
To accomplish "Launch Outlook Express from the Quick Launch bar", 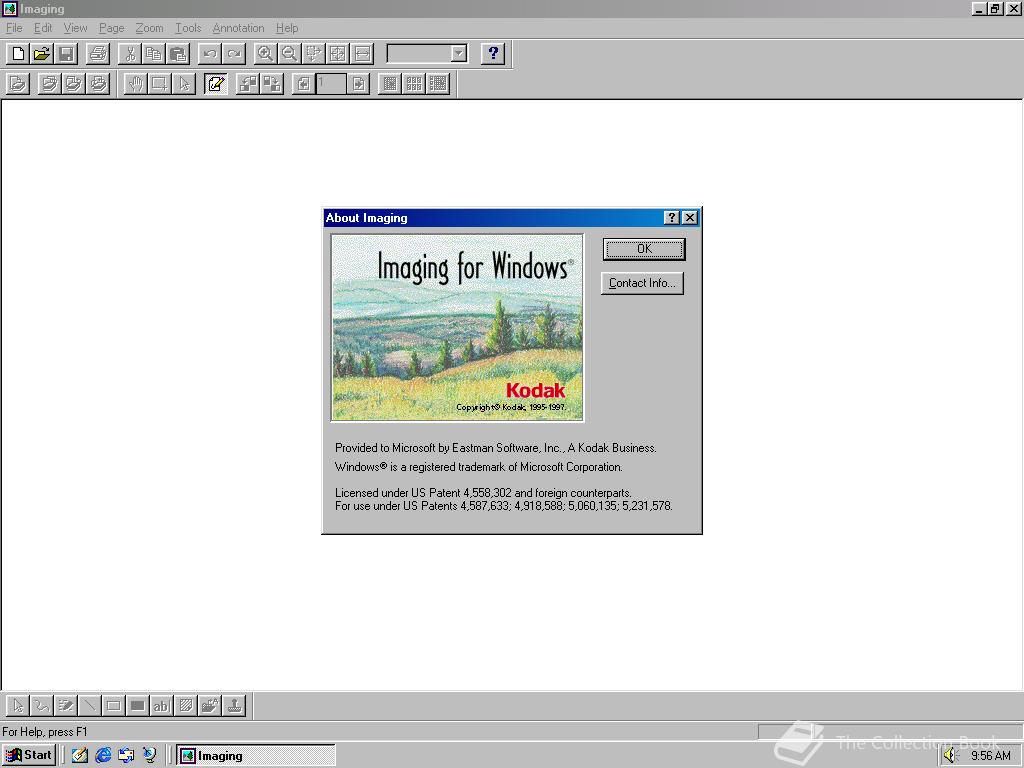I will pyautogui.click(x=126, y=756).
